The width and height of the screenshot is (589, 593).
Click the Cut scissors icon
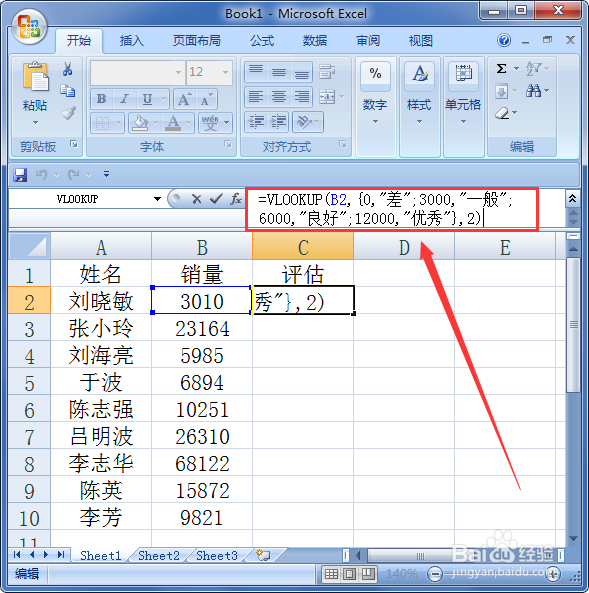click(x=68, y=69)
